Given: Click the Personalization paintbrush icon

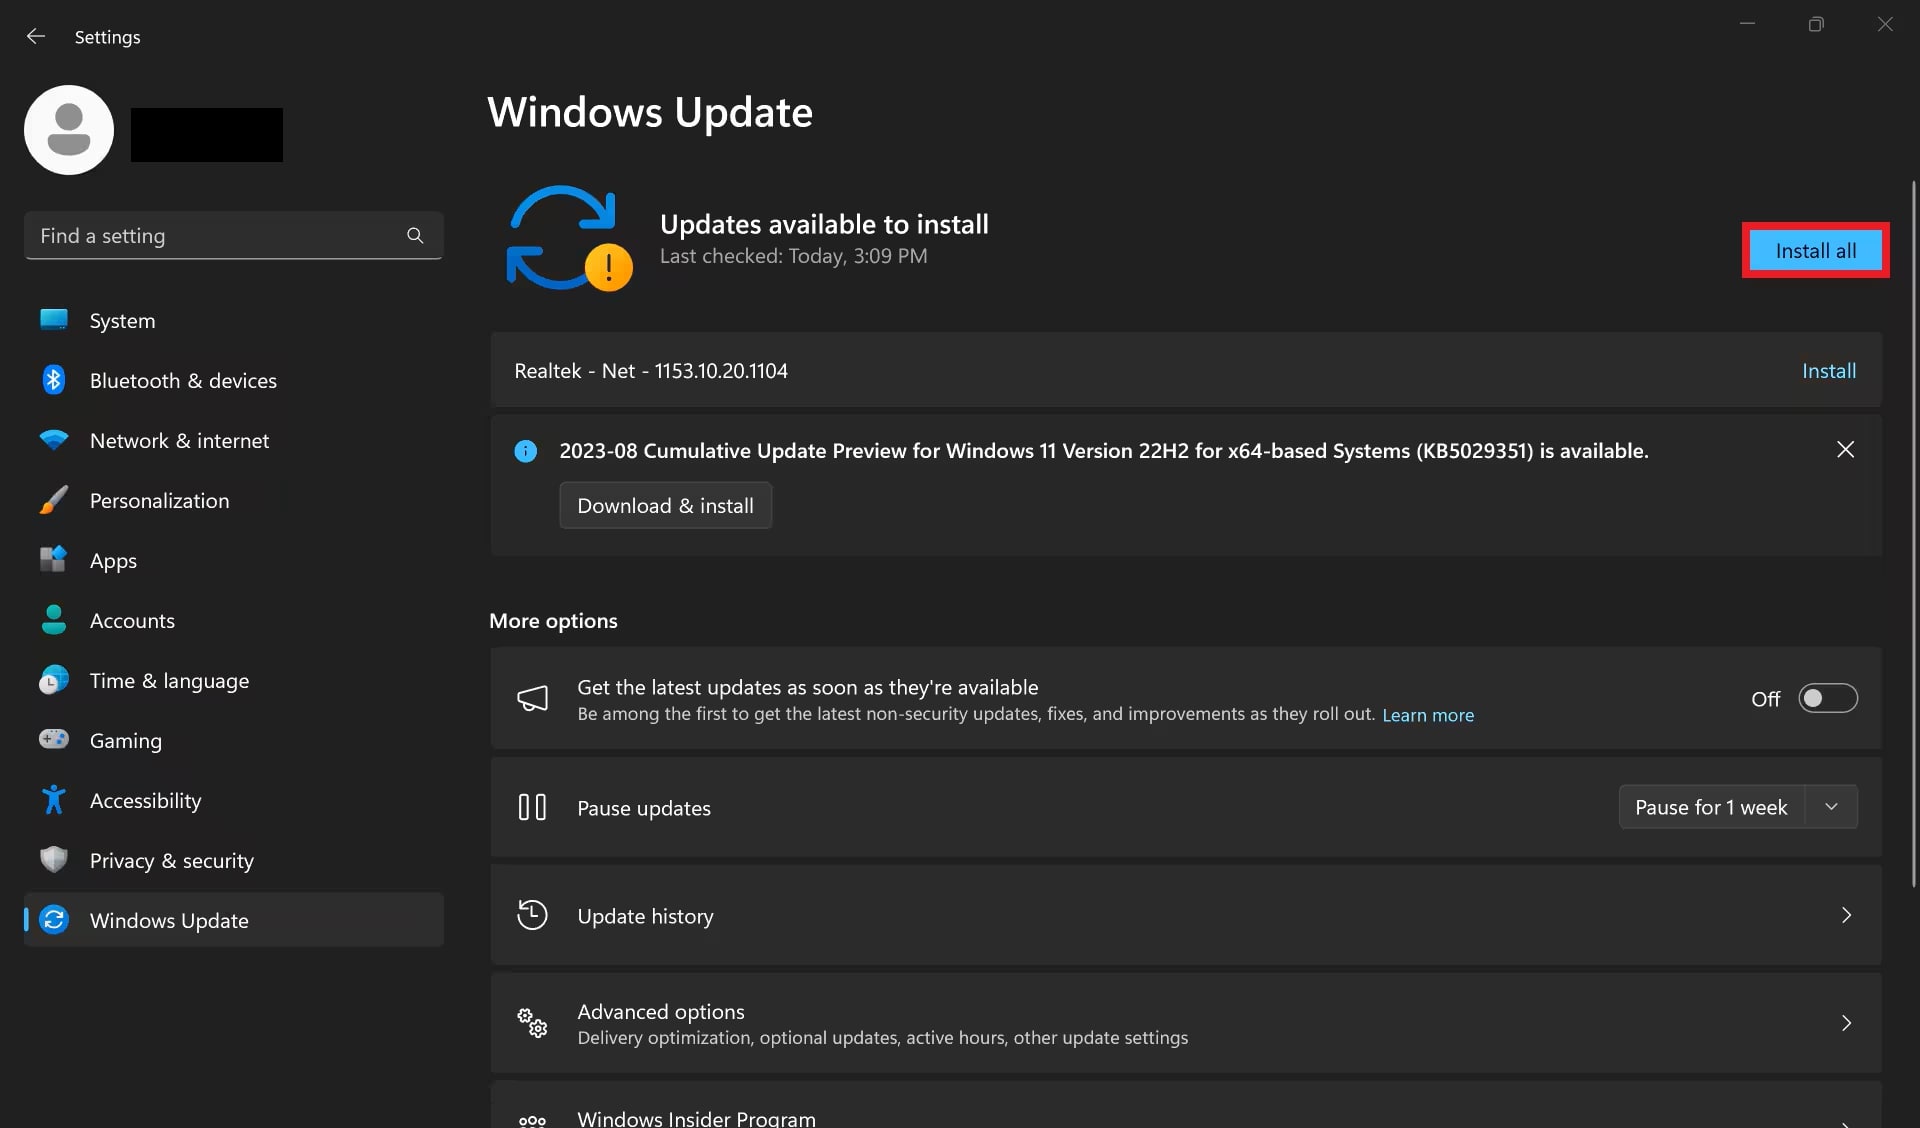Looking at the screenshot, I should point(54,500).
